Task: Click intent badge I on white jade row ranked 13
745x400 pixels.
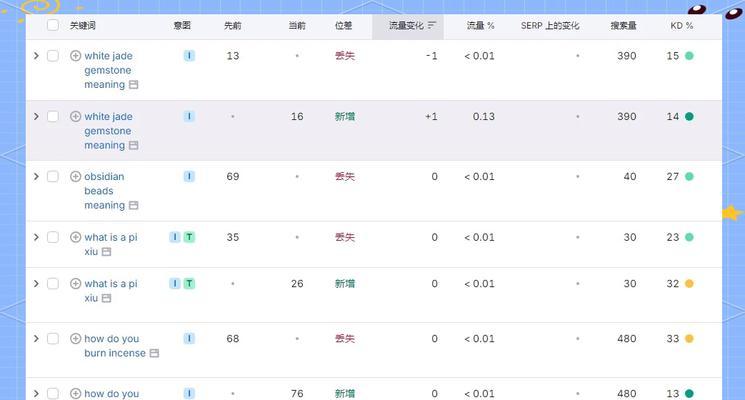Action: point(189,56)
